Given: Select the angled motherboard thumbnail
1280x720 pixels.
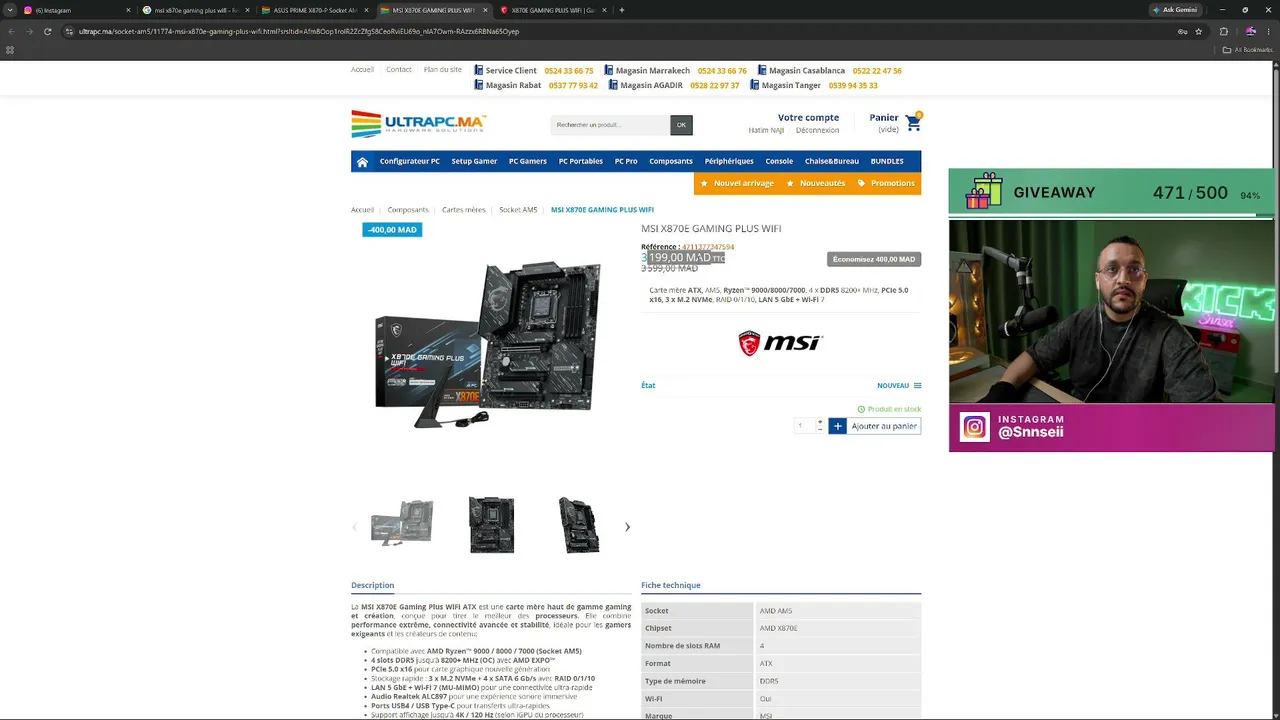Looking at the screenshot, I should (x=579, y=525).
